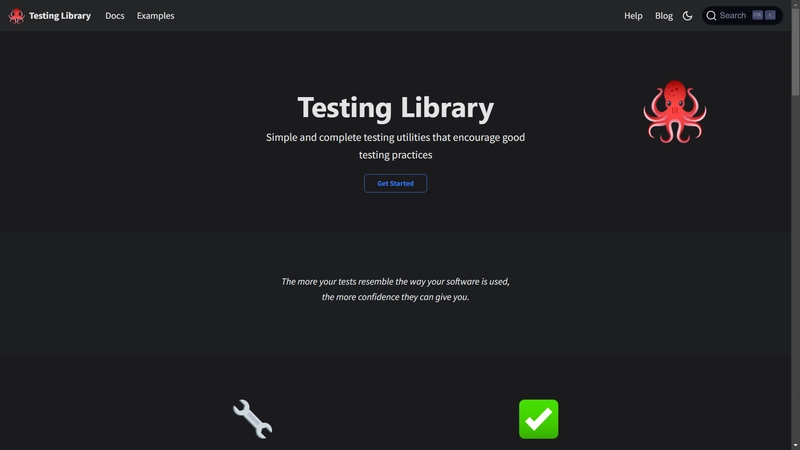This screenshot has height=450, width=800.
Task: Open the Docs menu item
Action: click(x=115, y=16)
